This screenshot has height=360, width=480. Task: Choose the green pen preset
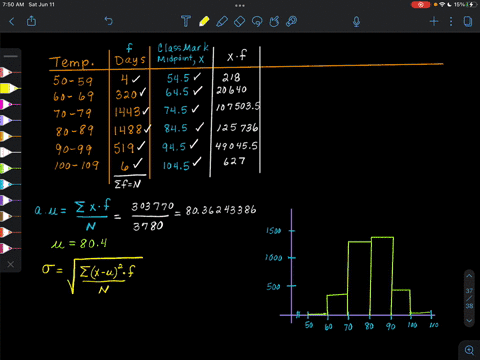[10, 168]
